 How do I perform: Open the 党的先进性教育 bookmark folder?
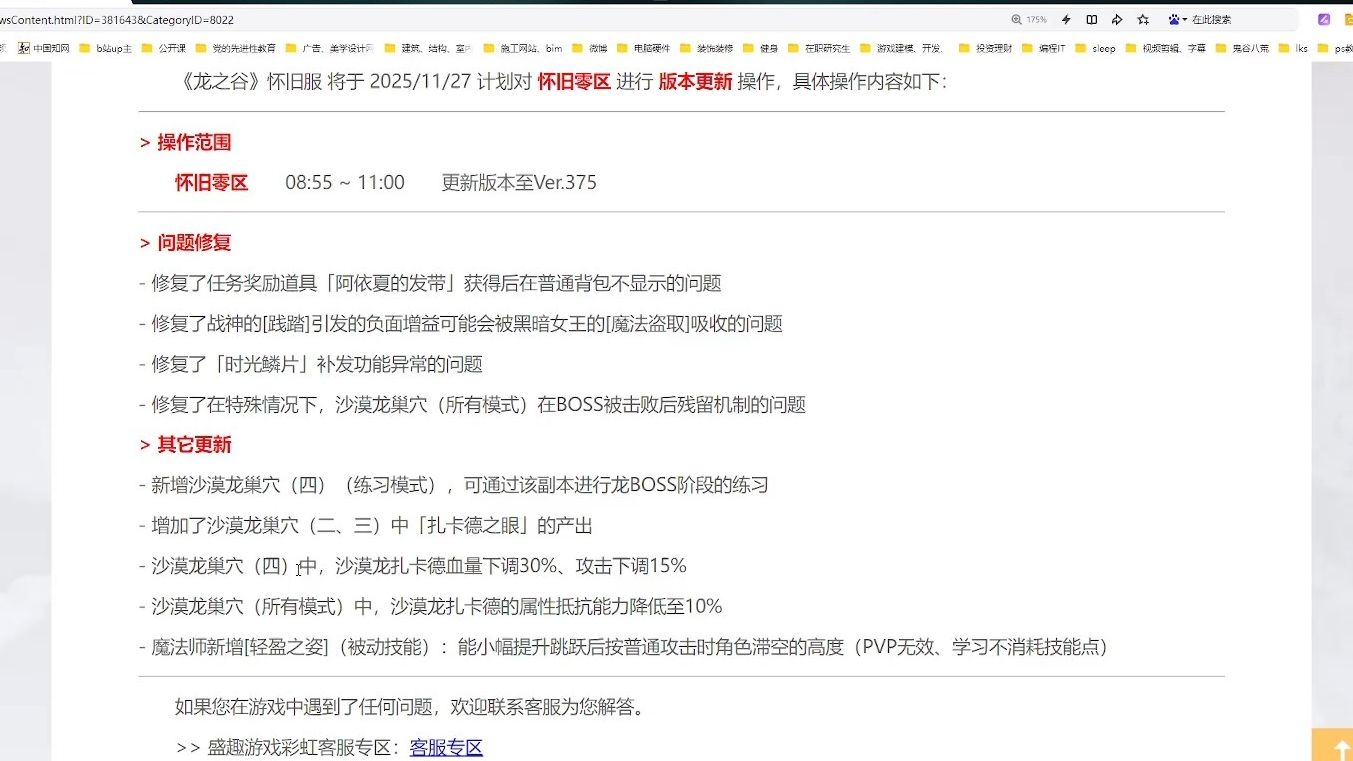(235, 47)
